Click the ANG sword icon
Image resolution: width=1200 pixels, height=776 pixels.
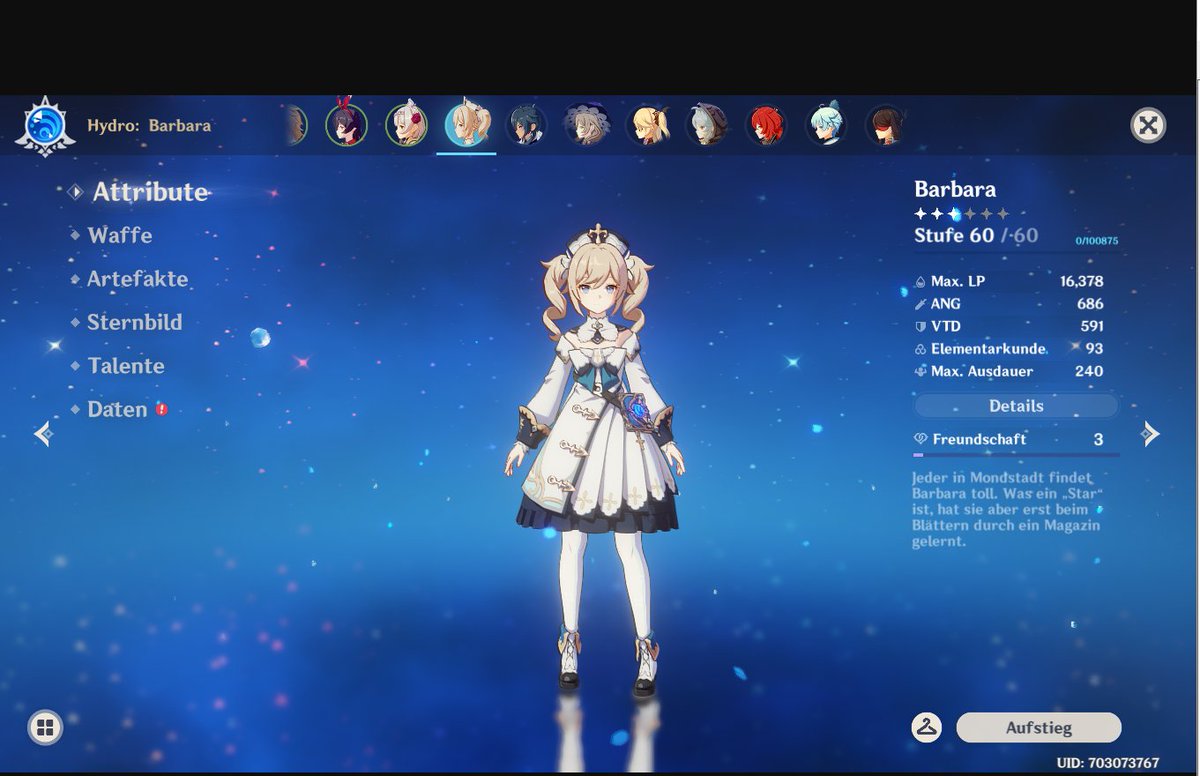921,304
